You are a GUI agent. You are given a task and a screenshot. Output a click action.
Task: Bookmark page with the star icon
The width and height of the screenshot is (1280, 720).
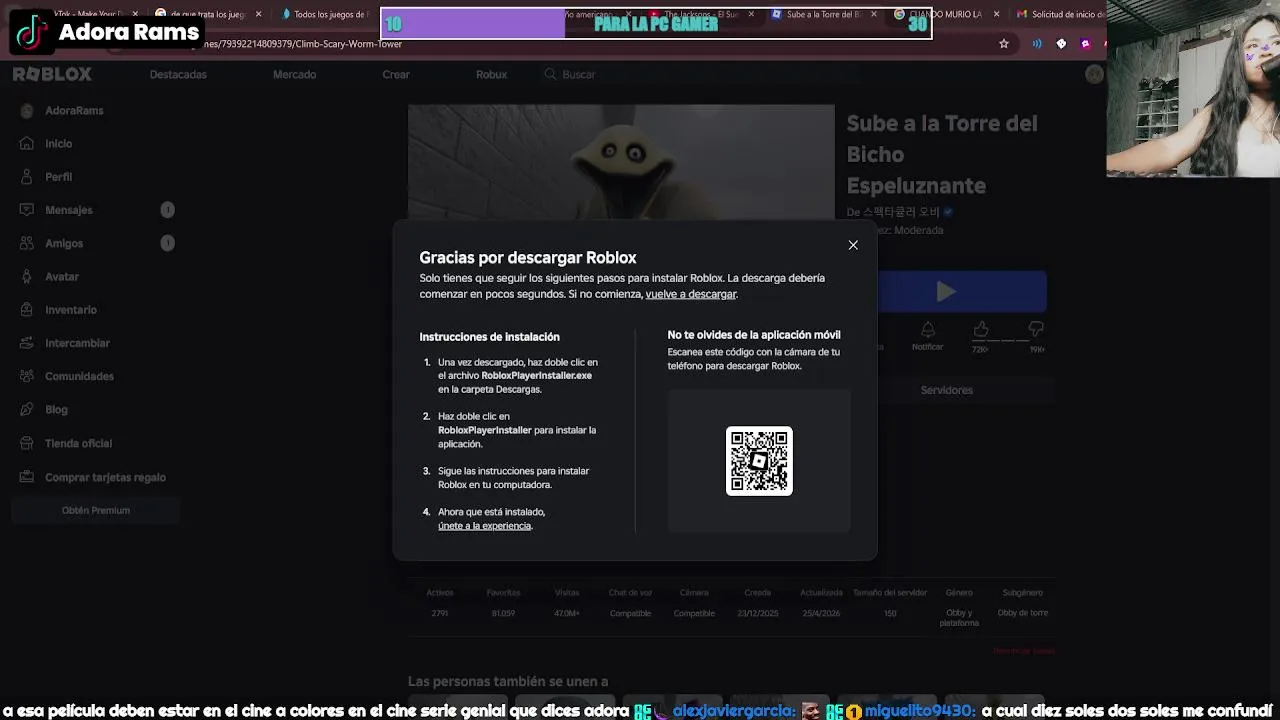click(x=1004, y=44)
